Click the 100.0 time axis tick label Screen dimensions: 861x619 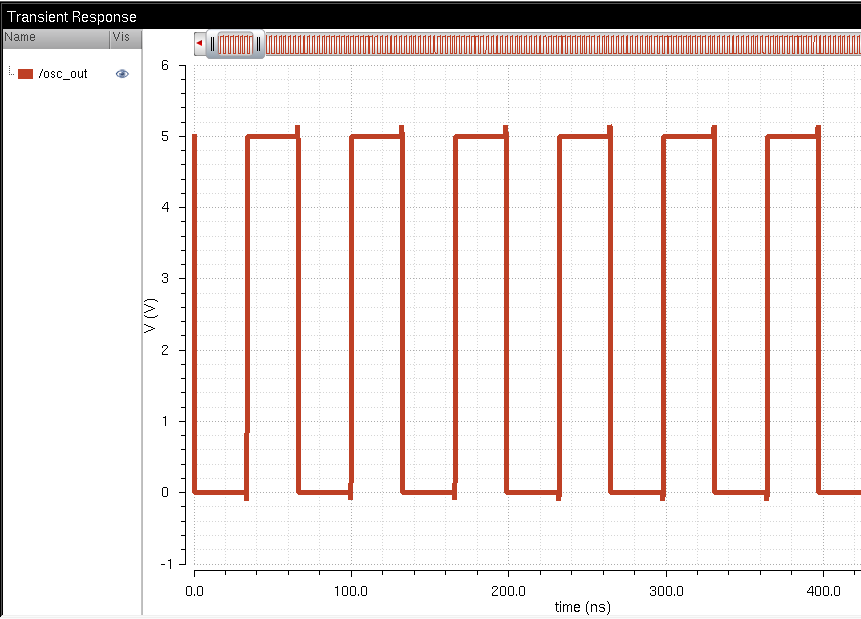351,591
